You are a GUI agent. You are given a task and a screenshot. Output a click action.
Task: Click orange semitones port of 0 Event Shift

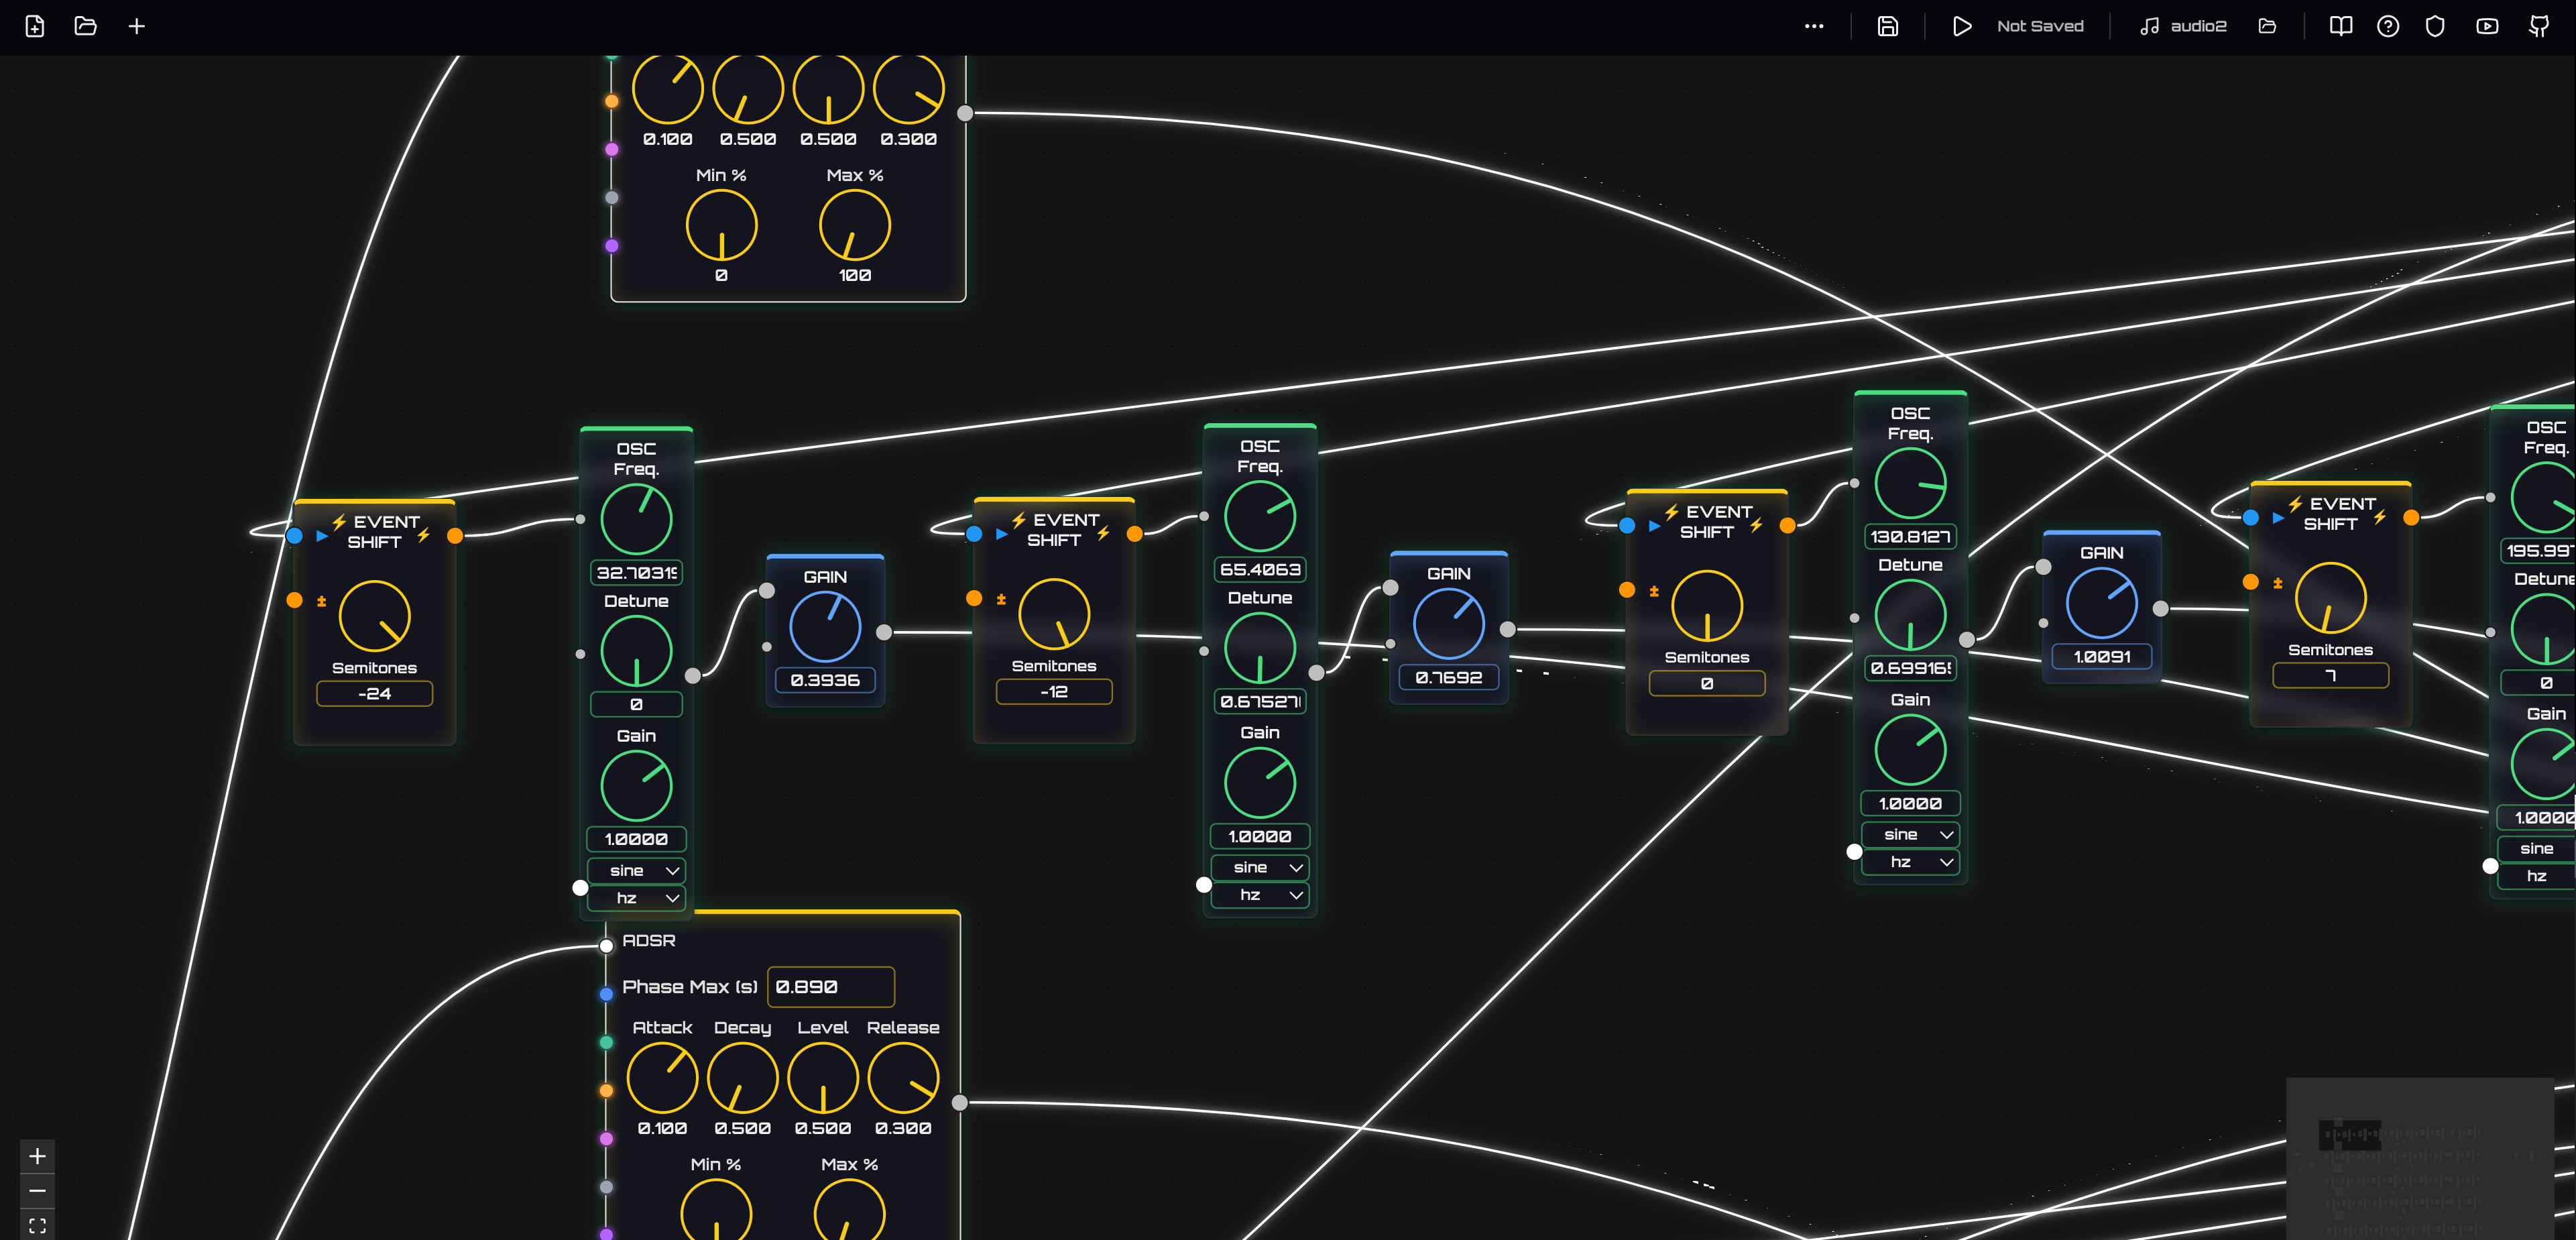[x=1627, y=590]
